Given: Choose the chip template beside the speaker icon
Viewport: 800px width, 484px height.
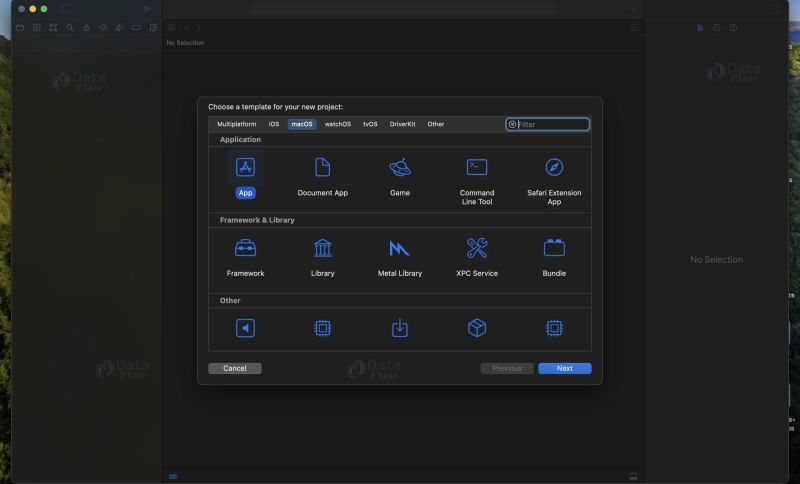Looking at the screenshot, I should pyautogui.click(x=322, y=328).
